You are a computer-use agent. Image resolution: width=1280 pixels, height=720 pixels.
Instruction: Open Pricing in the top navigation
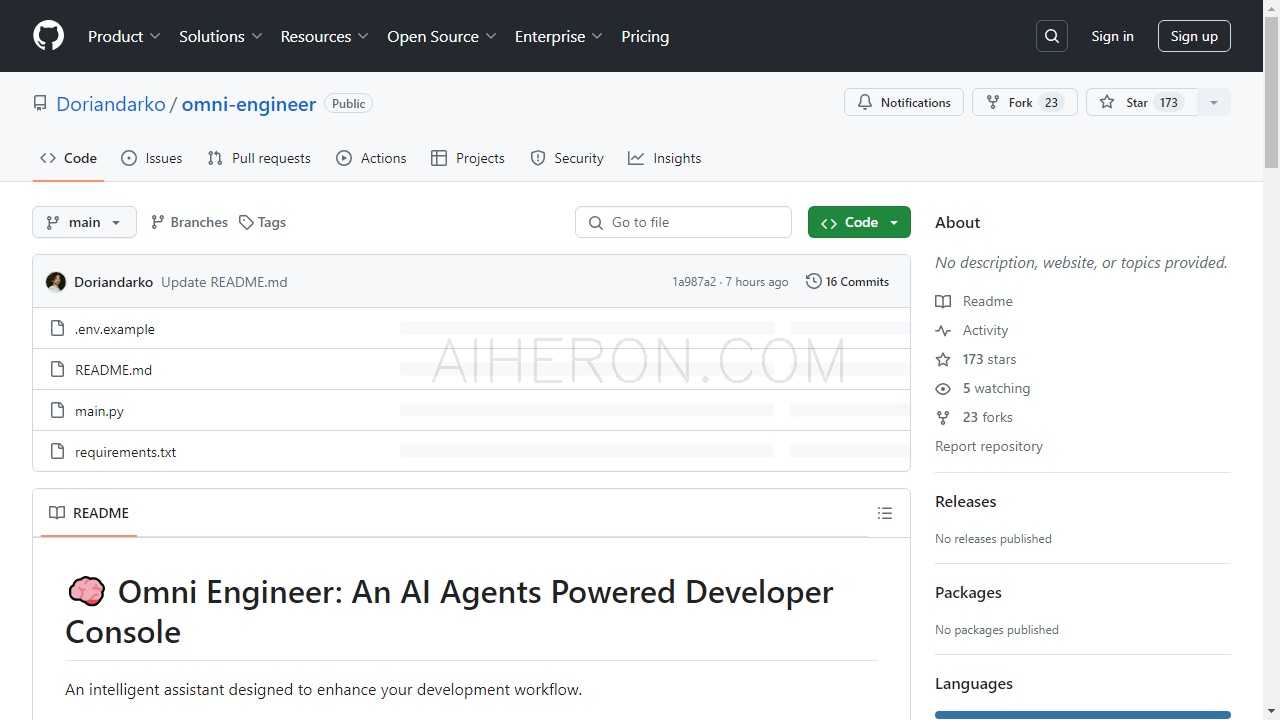pyautogui.click(x=645, y=36)
